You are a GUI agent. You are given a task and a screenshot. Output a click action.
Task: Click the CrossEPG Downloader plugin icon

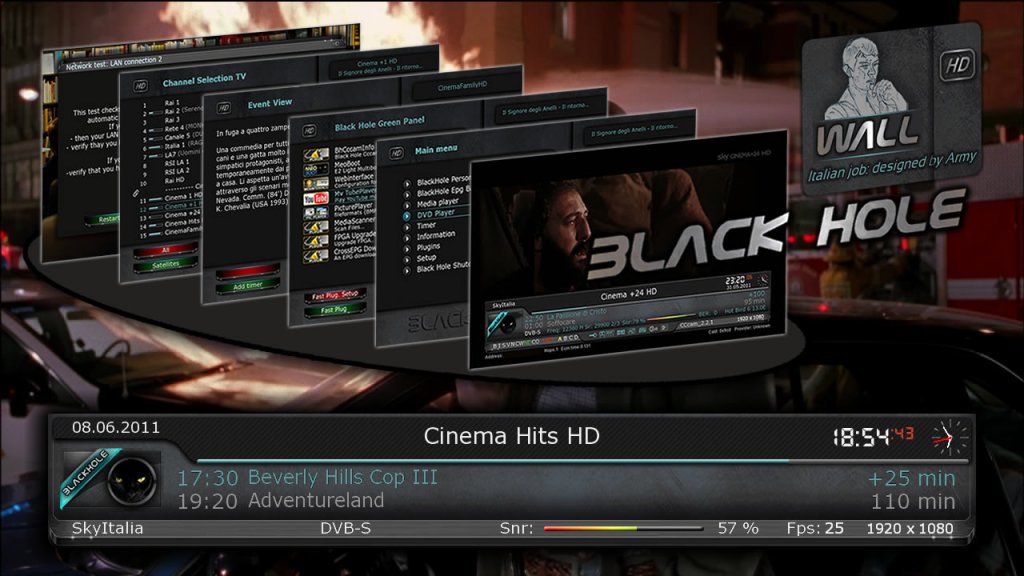315,255
